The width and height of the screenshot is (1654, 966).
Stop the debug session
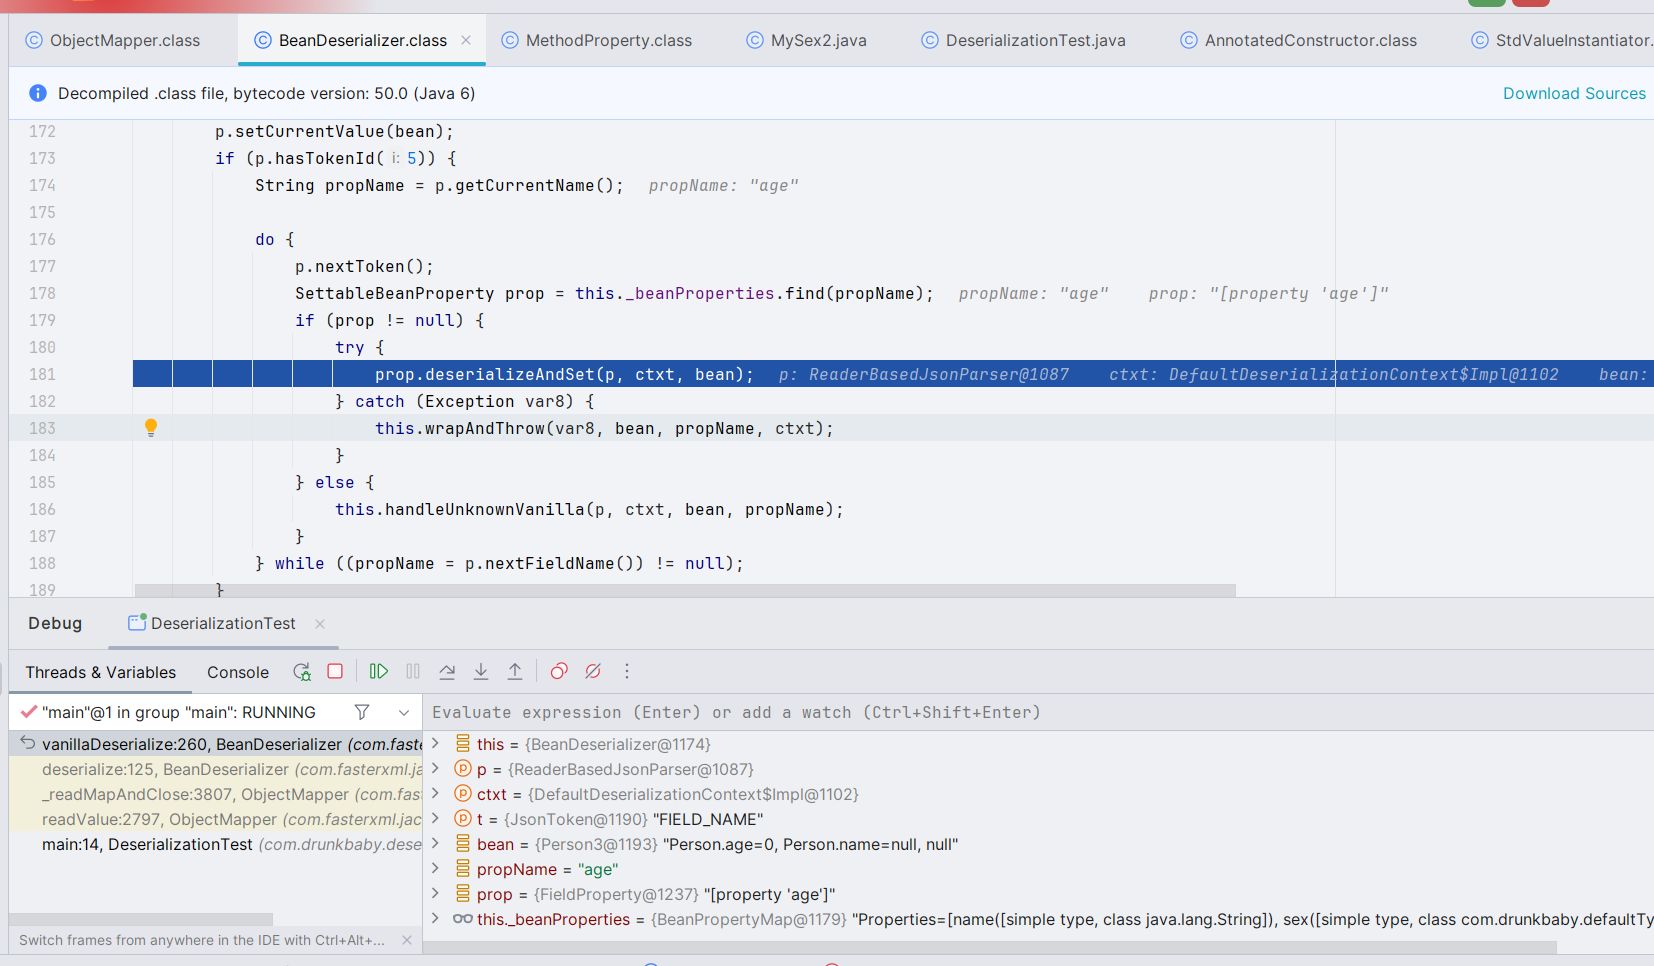(335, 672)
